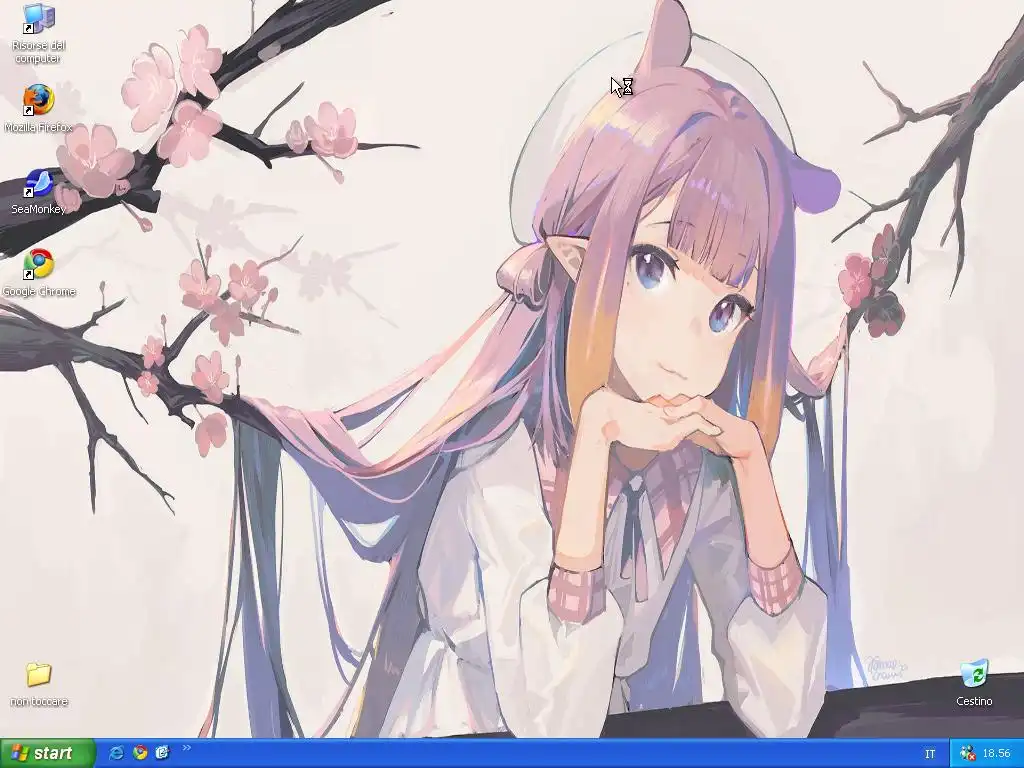Screen dimensions: 1024x768
Task: Launch Internet Explorer from Quick Launch
Action: (118, 753)
